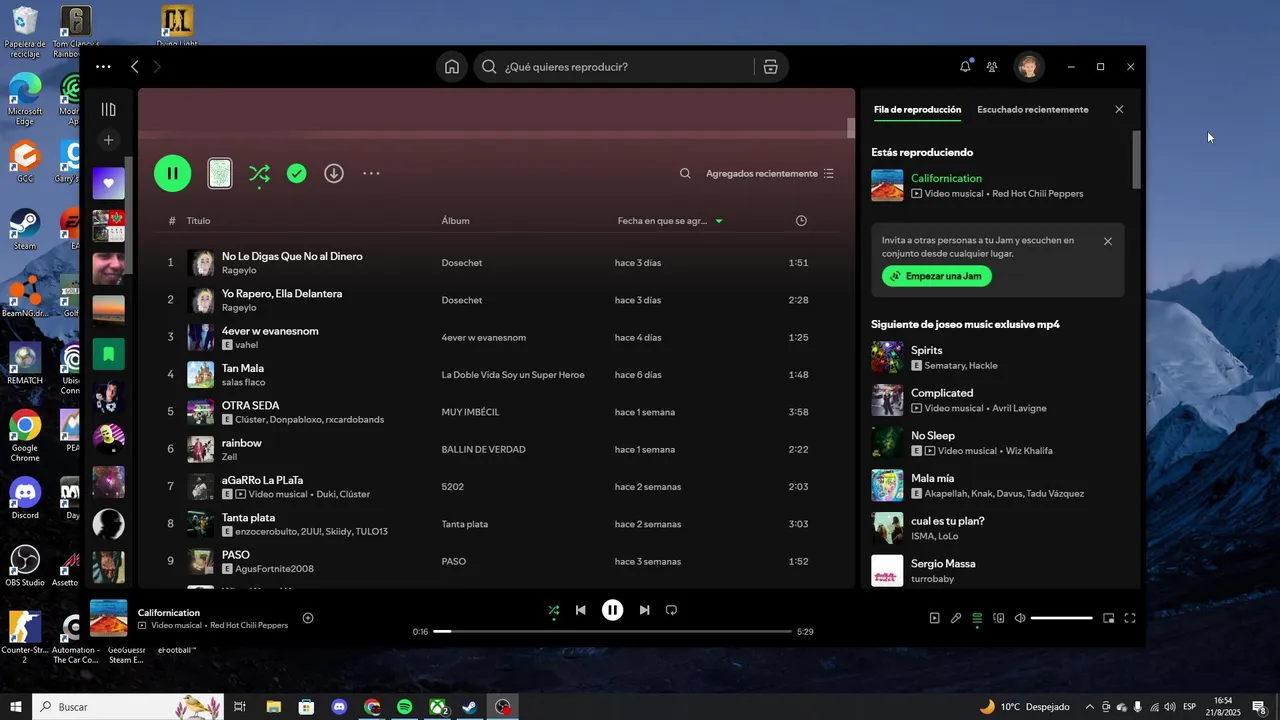Toggle playlist shuffle next to cover
This screenshot has width=1280, height=720.
point(259,174)
